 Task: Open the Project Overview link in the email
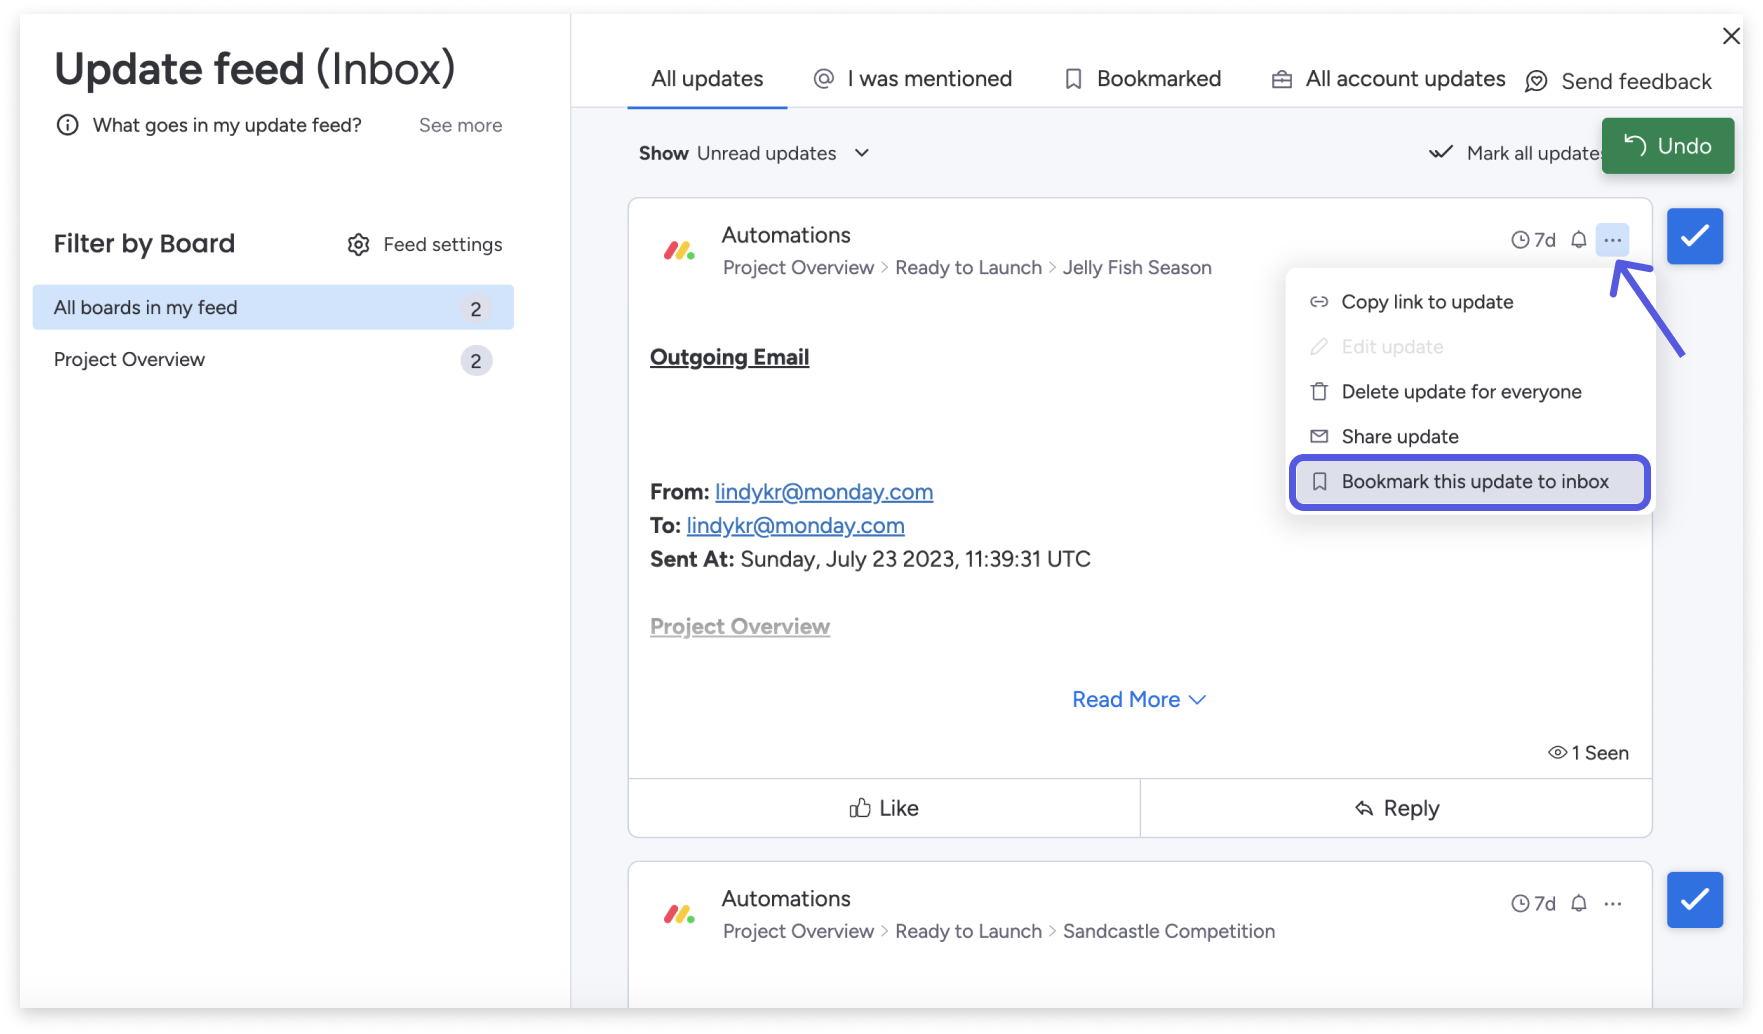click(x=740, y=627)
